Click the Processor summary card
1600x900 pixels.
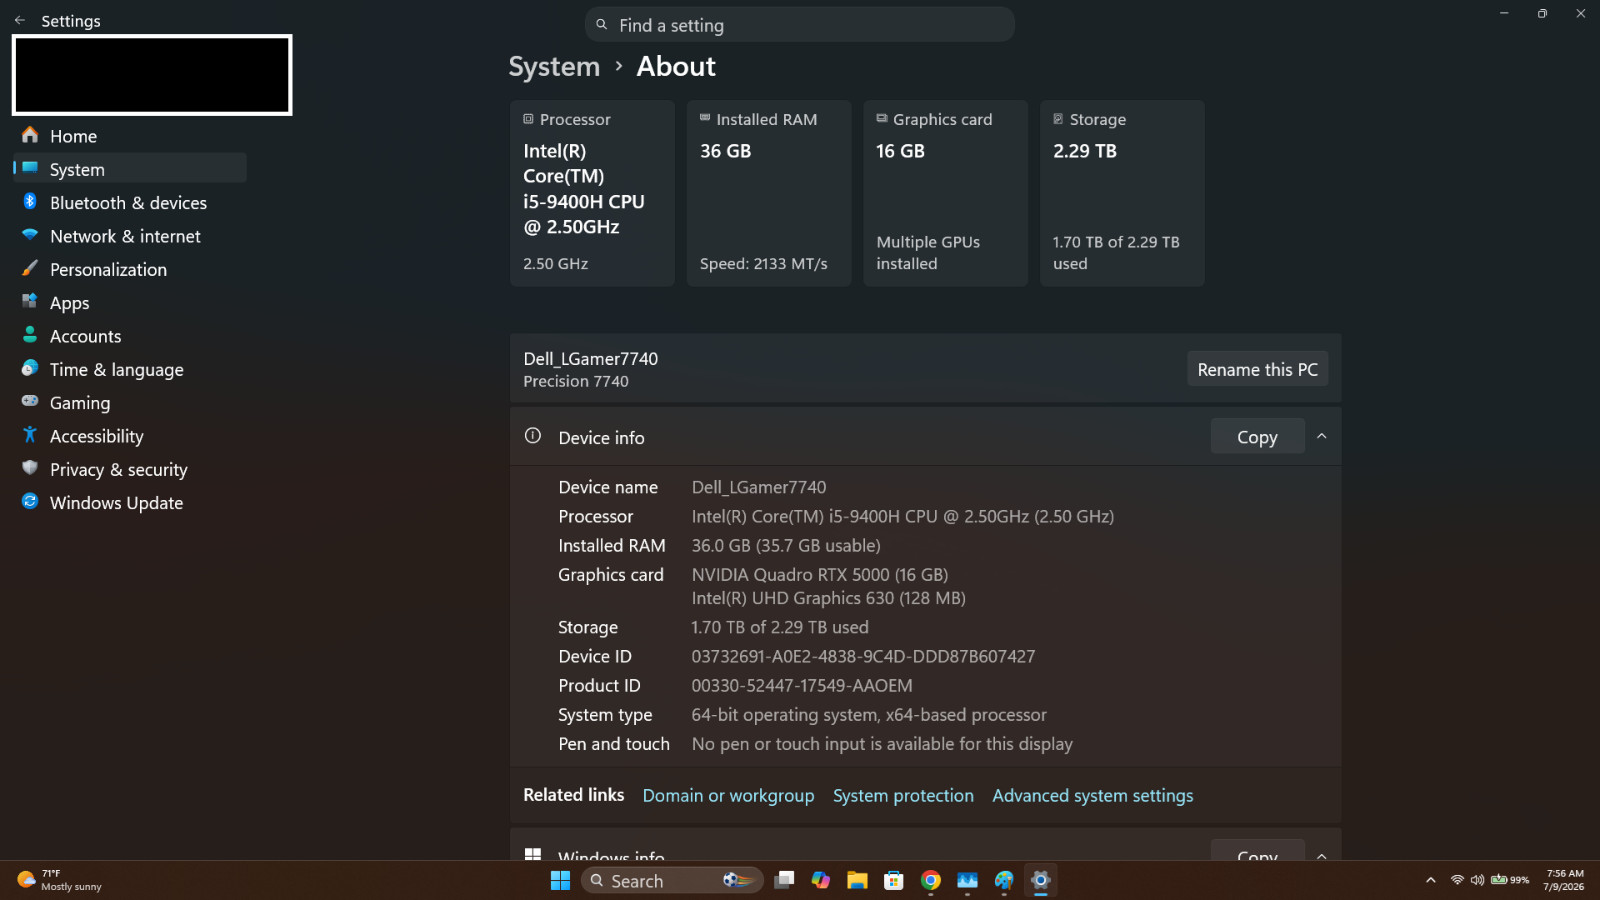(x=592, y=193)
